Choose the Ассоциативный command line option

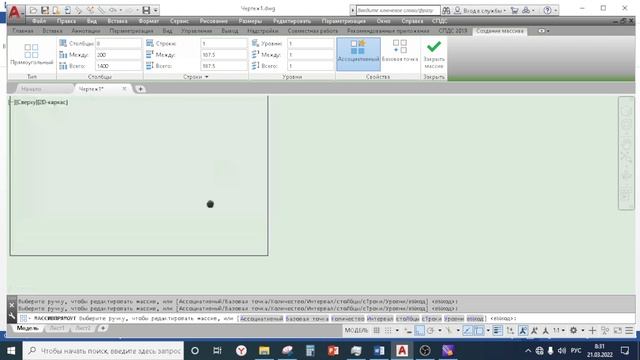(x=261, y=318)
